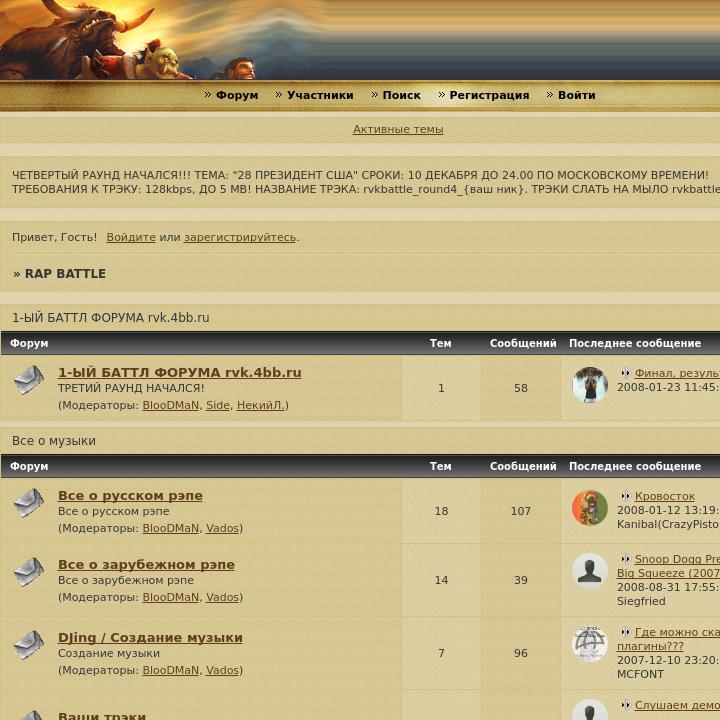720x720 pixels.
Task: Open last post link Snoop Dogg
Action: [668, 566]
